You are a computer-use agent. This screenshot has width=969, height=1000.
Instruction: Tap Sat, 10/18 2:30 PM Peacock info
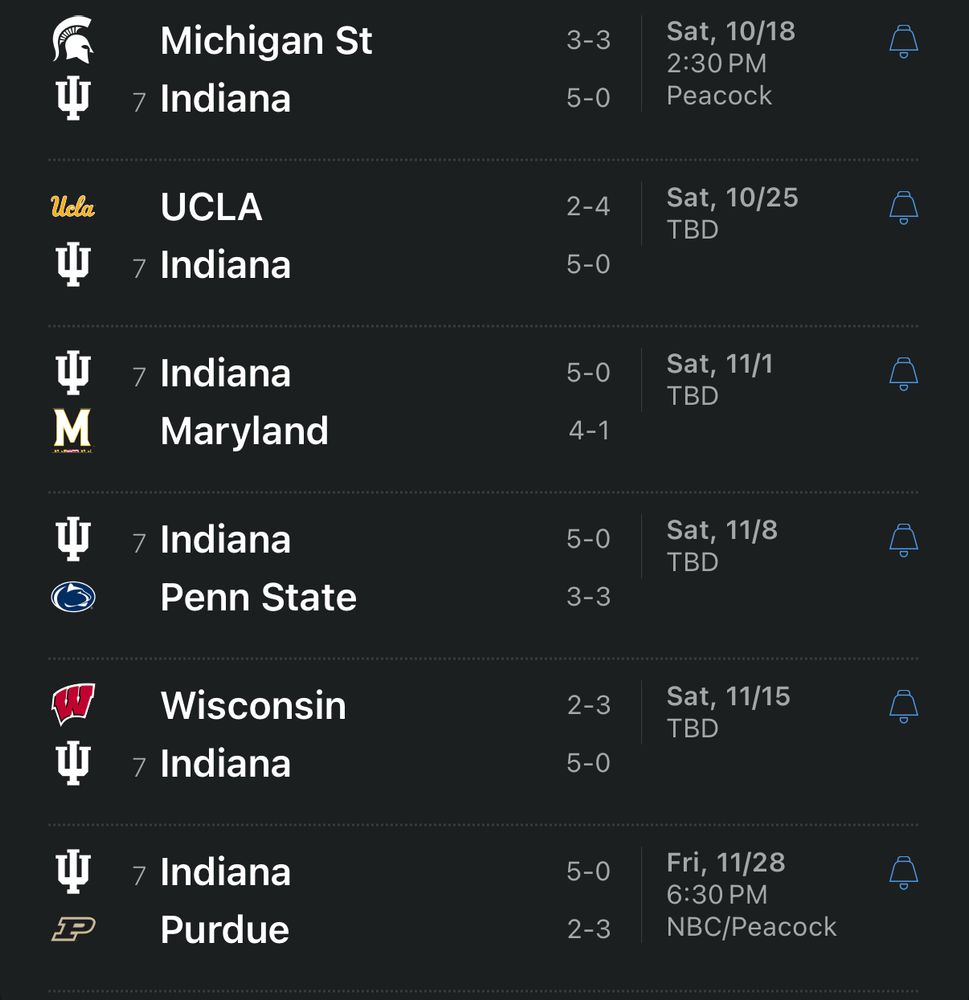click(x=730, y=63)
